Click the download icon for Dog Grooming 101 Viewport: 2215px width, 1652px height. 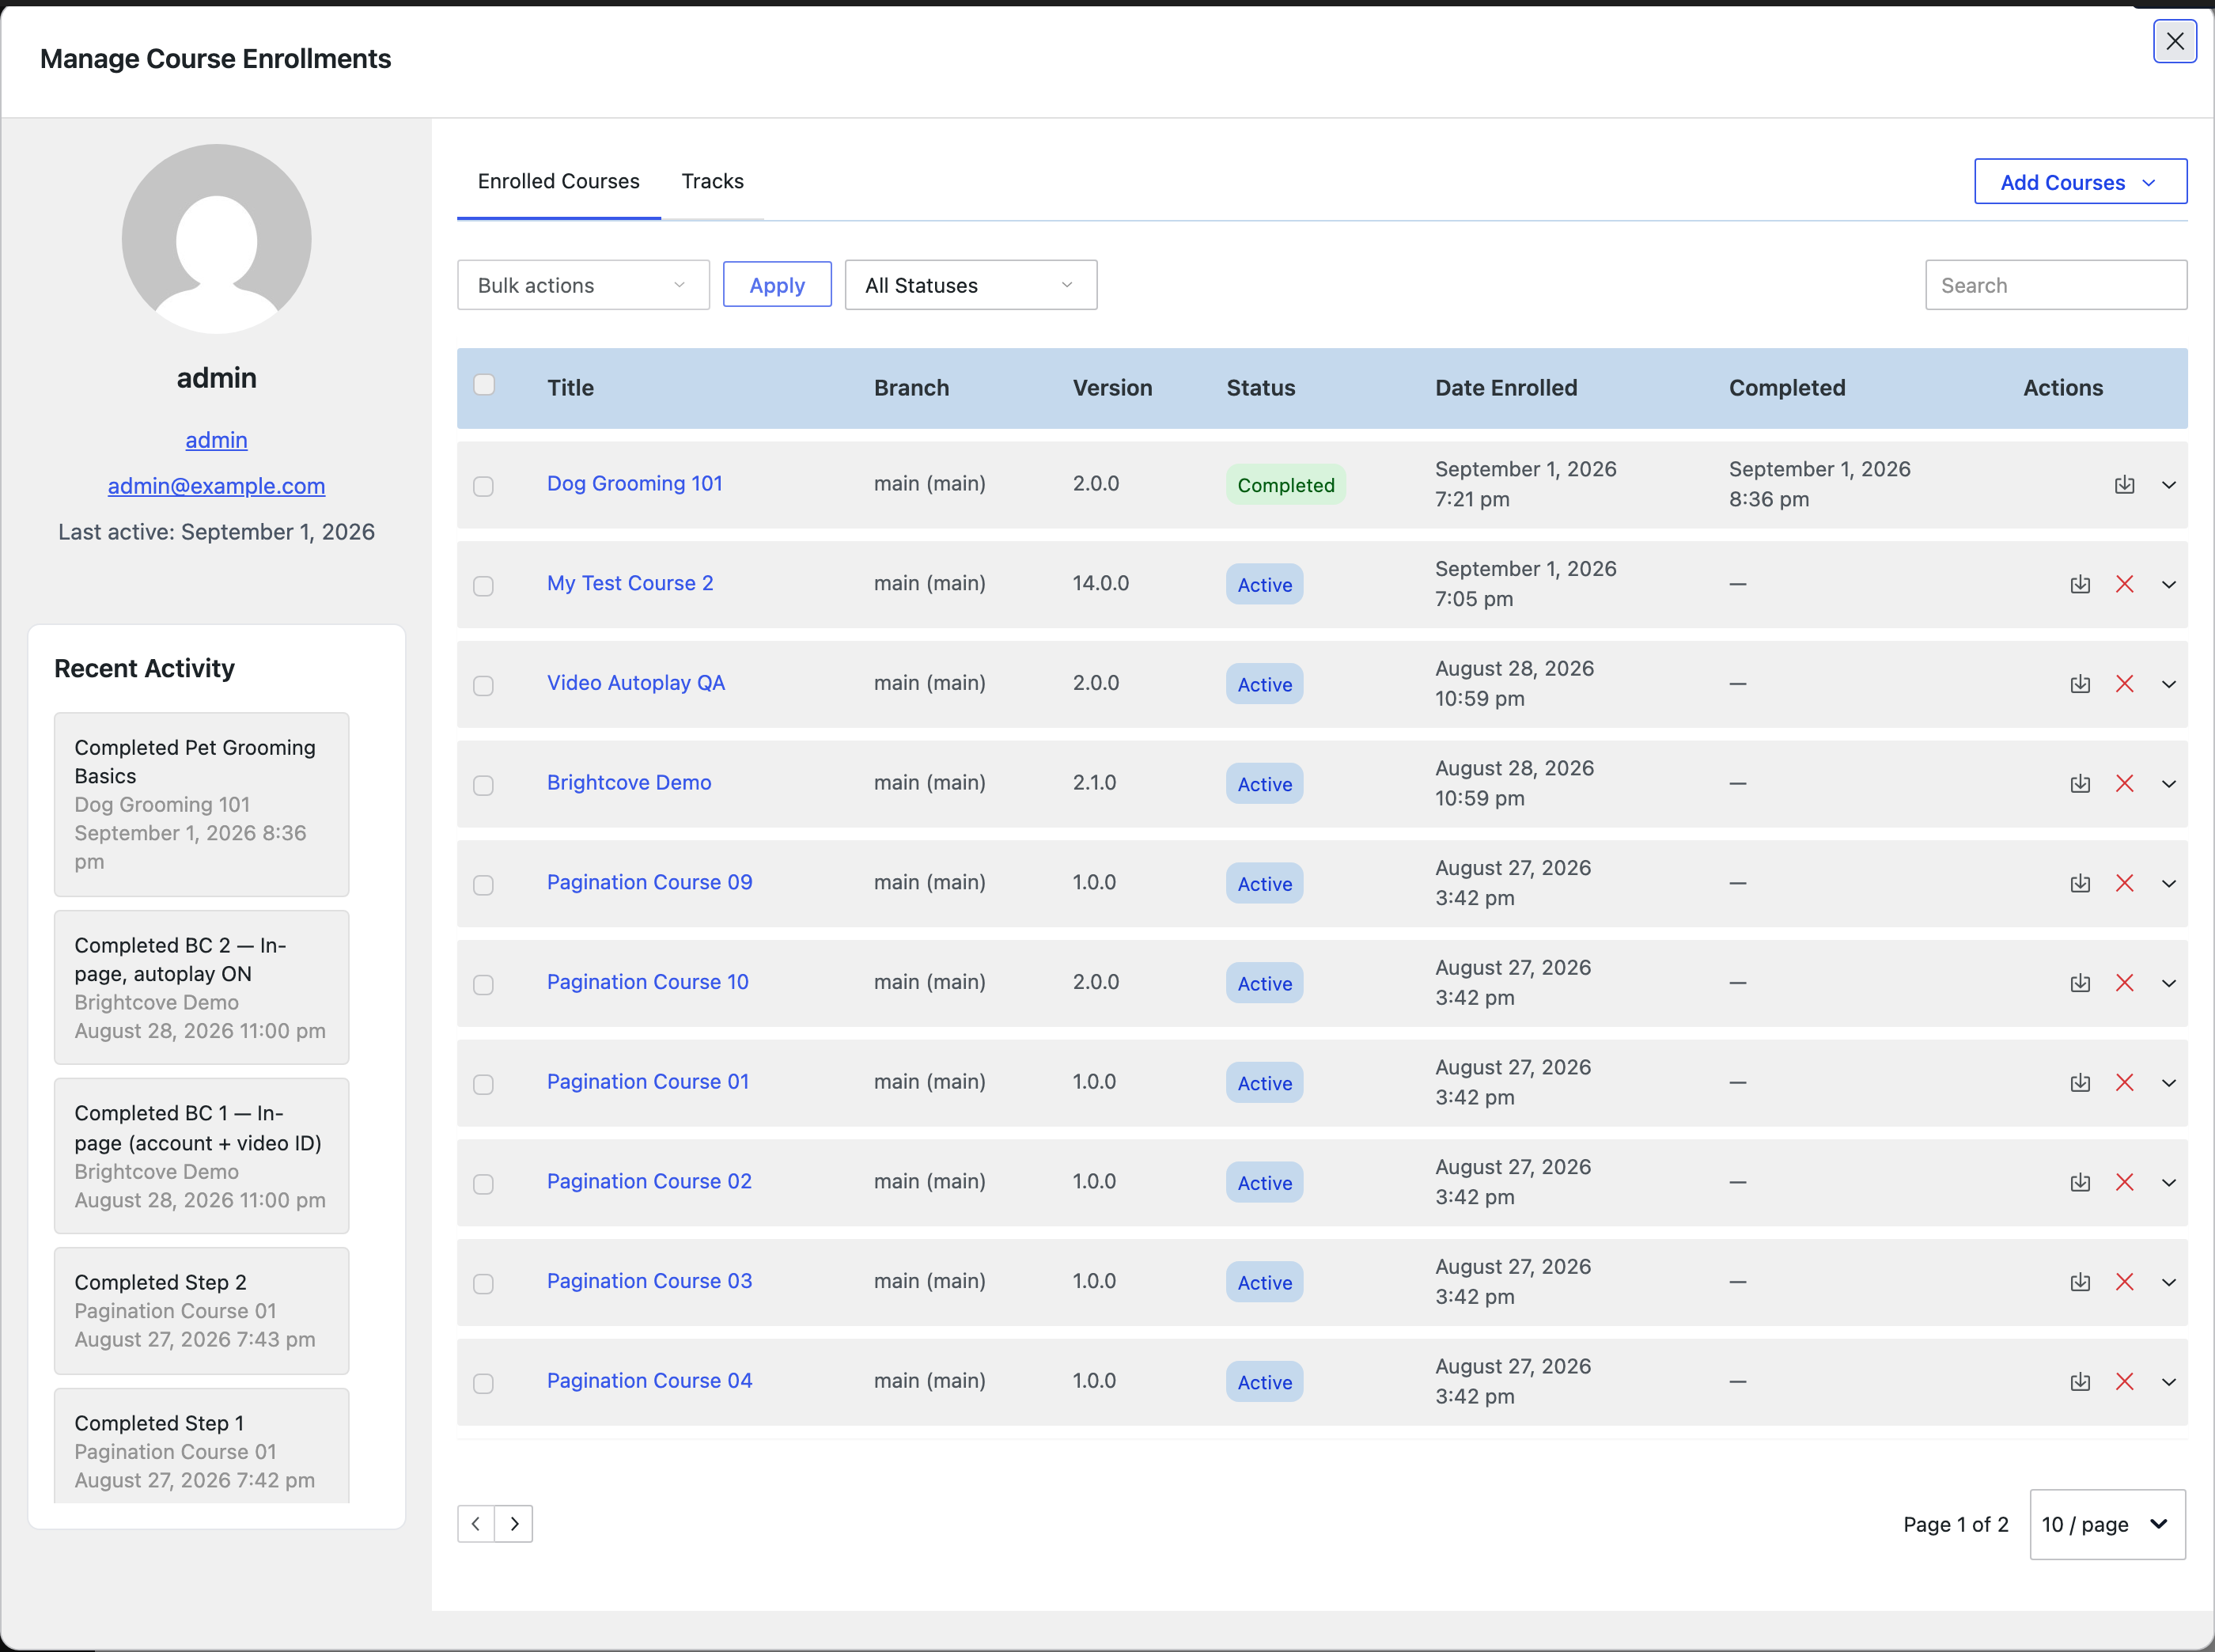2124,485
